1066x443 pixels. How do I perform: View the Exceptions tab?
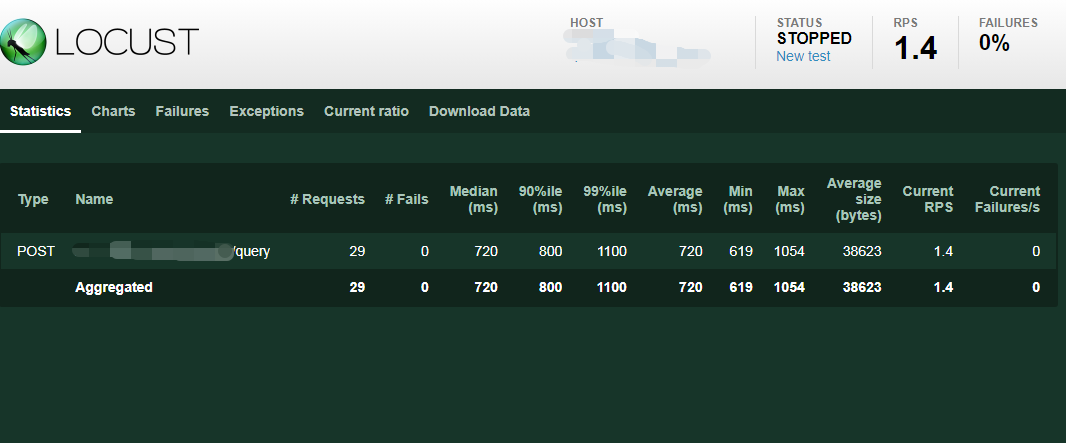tap(266, 111)
